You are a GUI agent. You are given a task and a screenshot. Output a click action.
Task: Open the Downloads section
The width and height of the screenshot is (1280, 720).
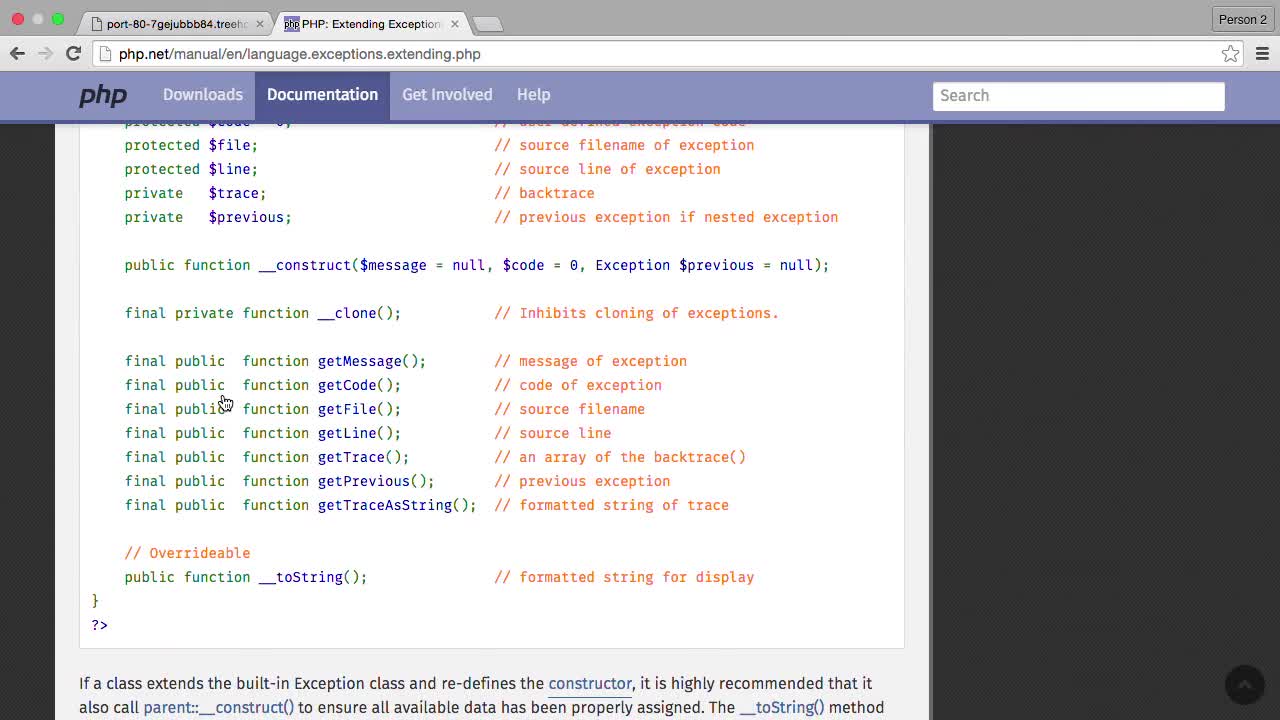(x=203, y=94)
